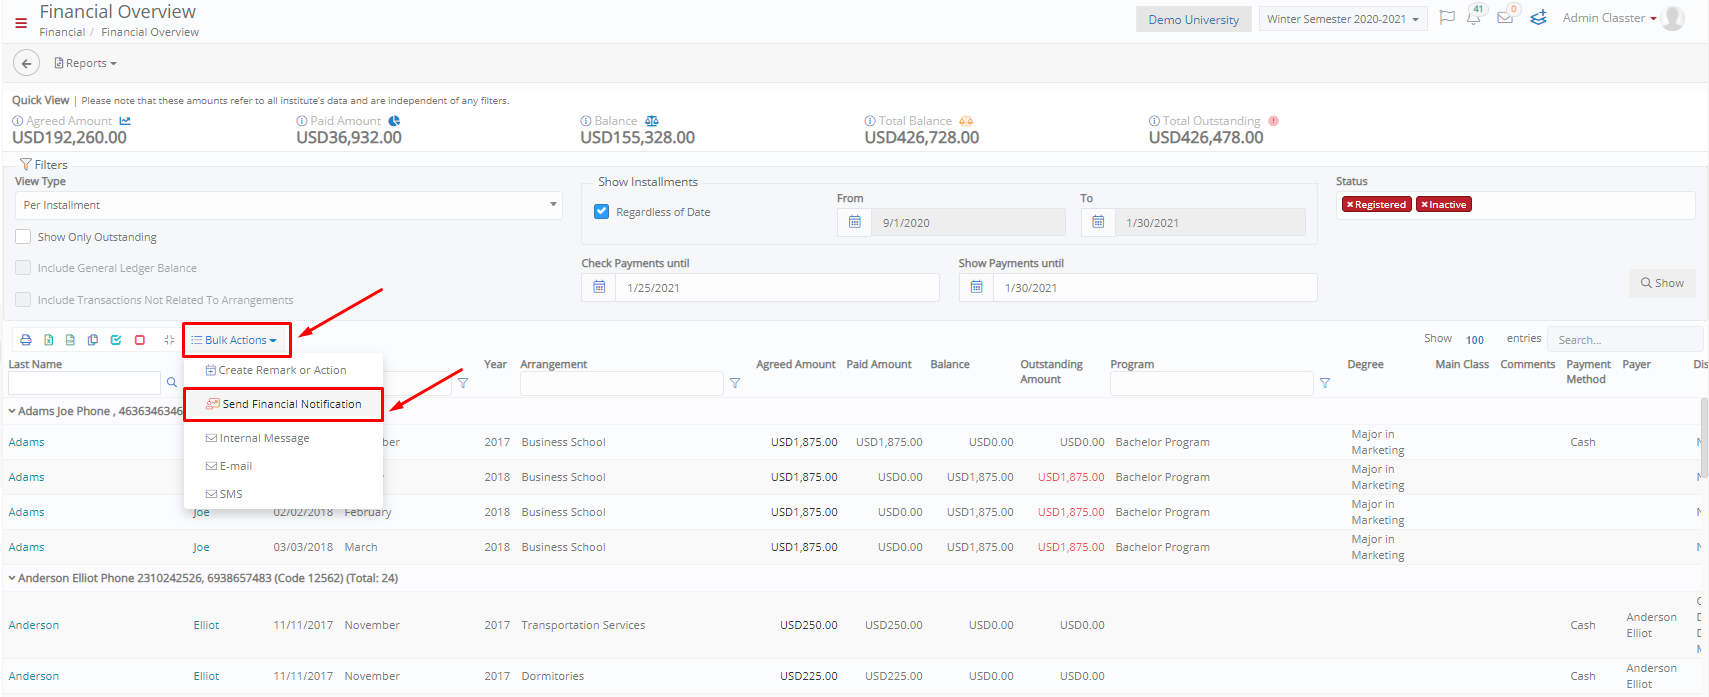This screenshot has width=1709, height=697.
Task: Open the Admin Classter user dropdown
Action: [x=1609, y=18]
